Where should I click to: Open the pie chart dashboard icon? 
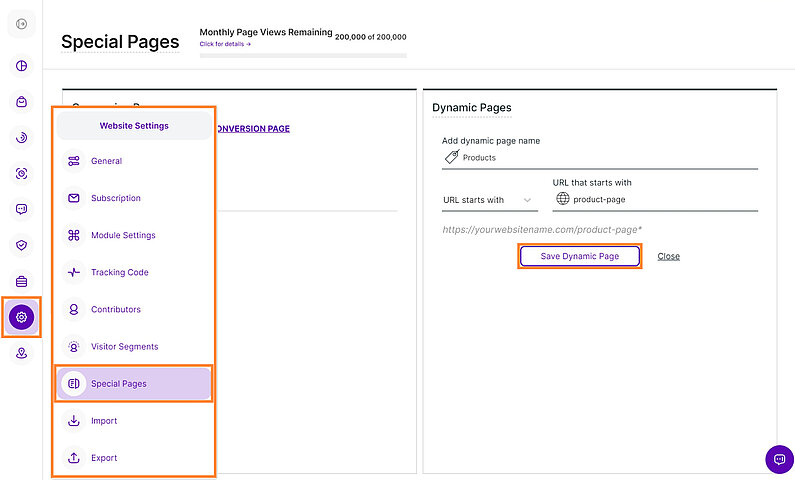coord(21,66)
